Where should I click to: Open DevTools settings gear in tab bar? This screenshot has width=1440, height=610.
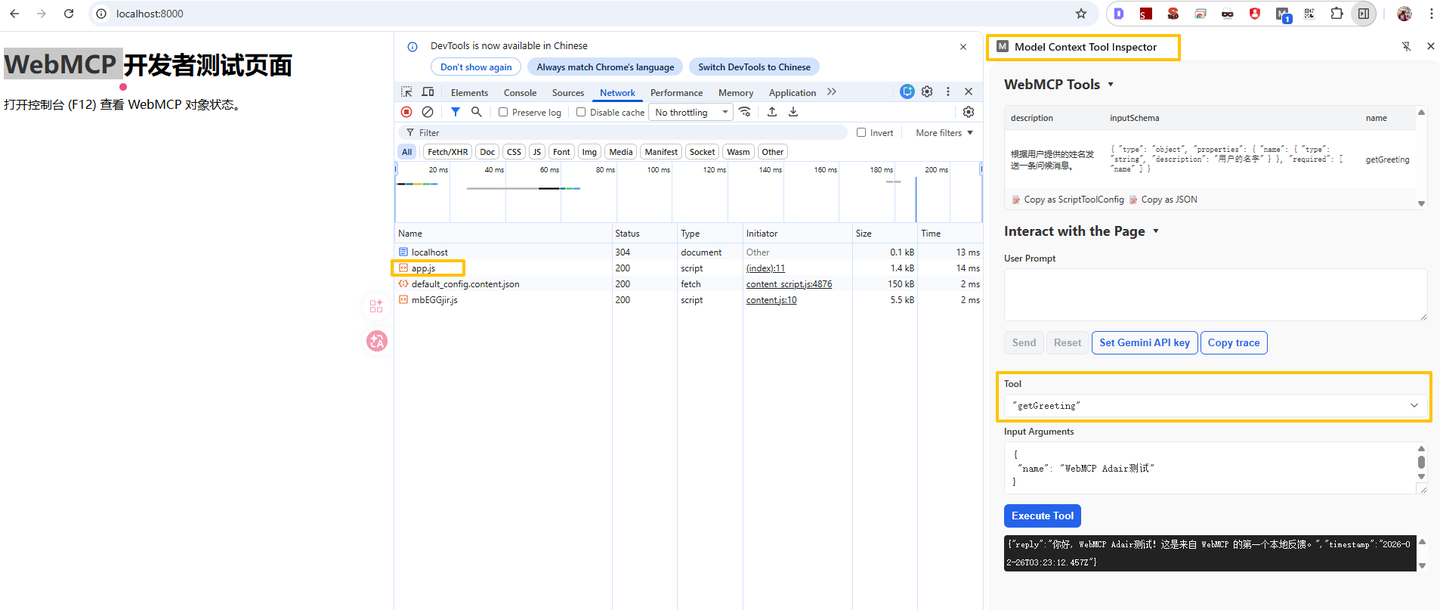pyautogui.click(x=927, y=91)
